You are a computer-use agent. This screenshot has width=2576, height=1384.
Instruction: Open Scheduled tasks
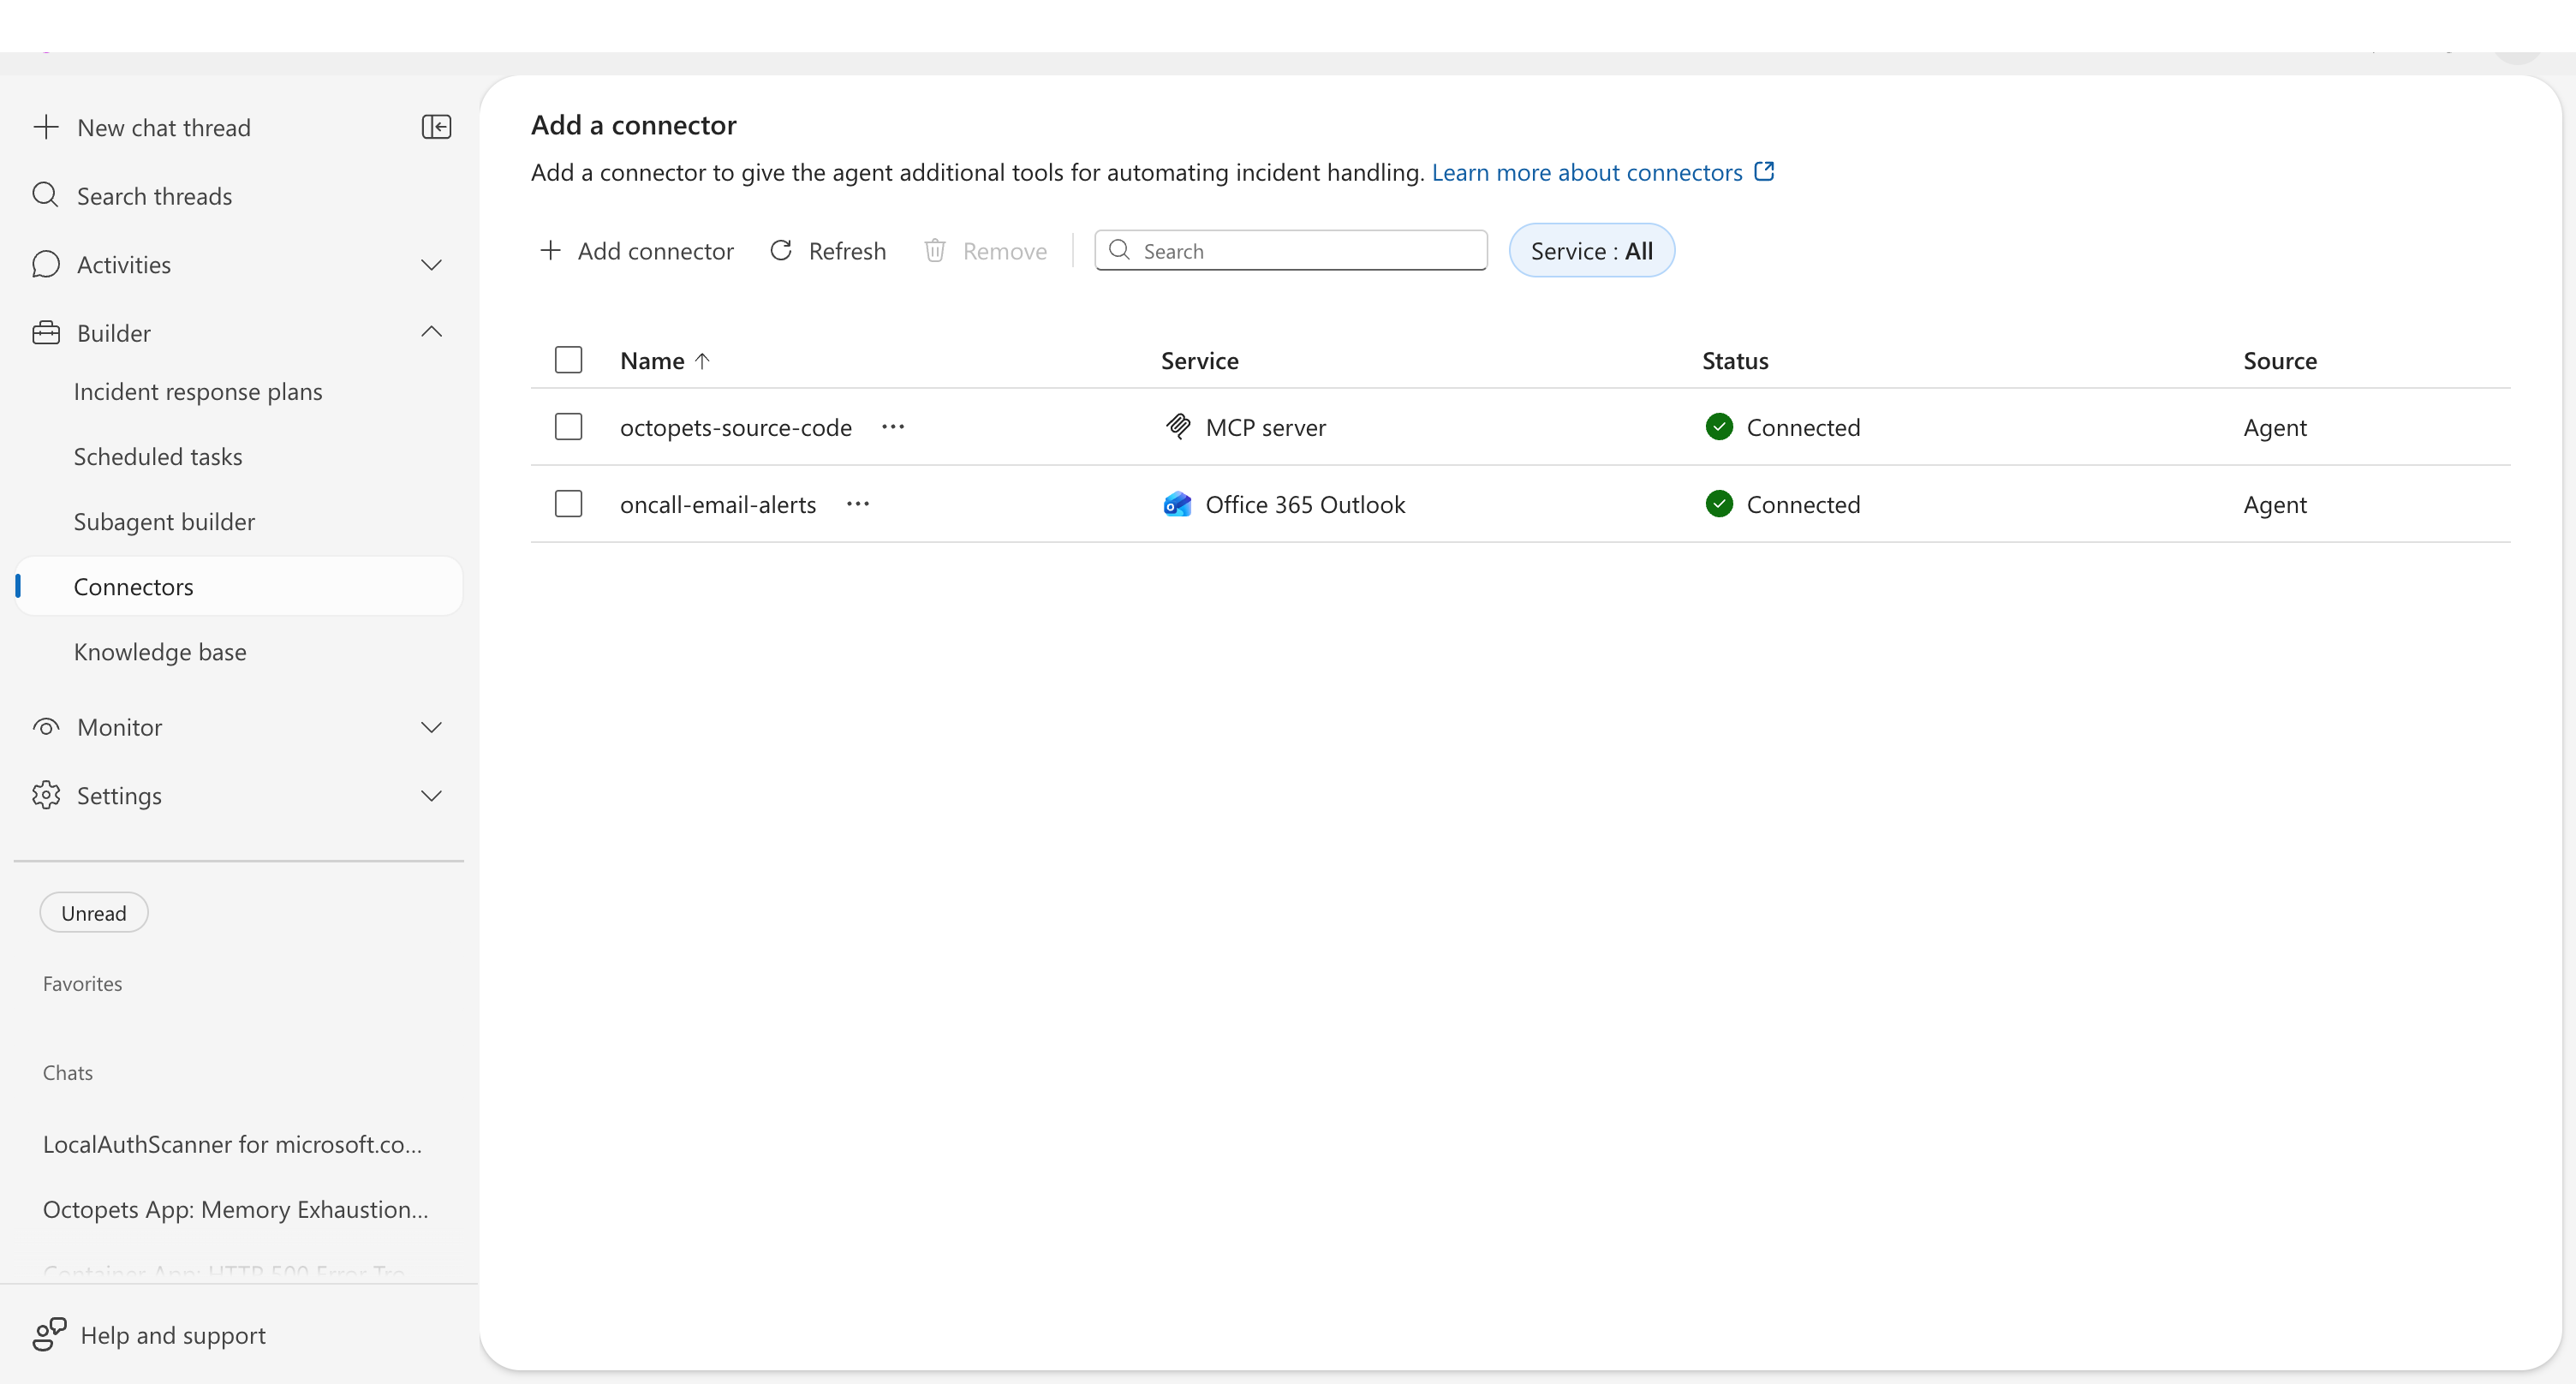point(158,456)
